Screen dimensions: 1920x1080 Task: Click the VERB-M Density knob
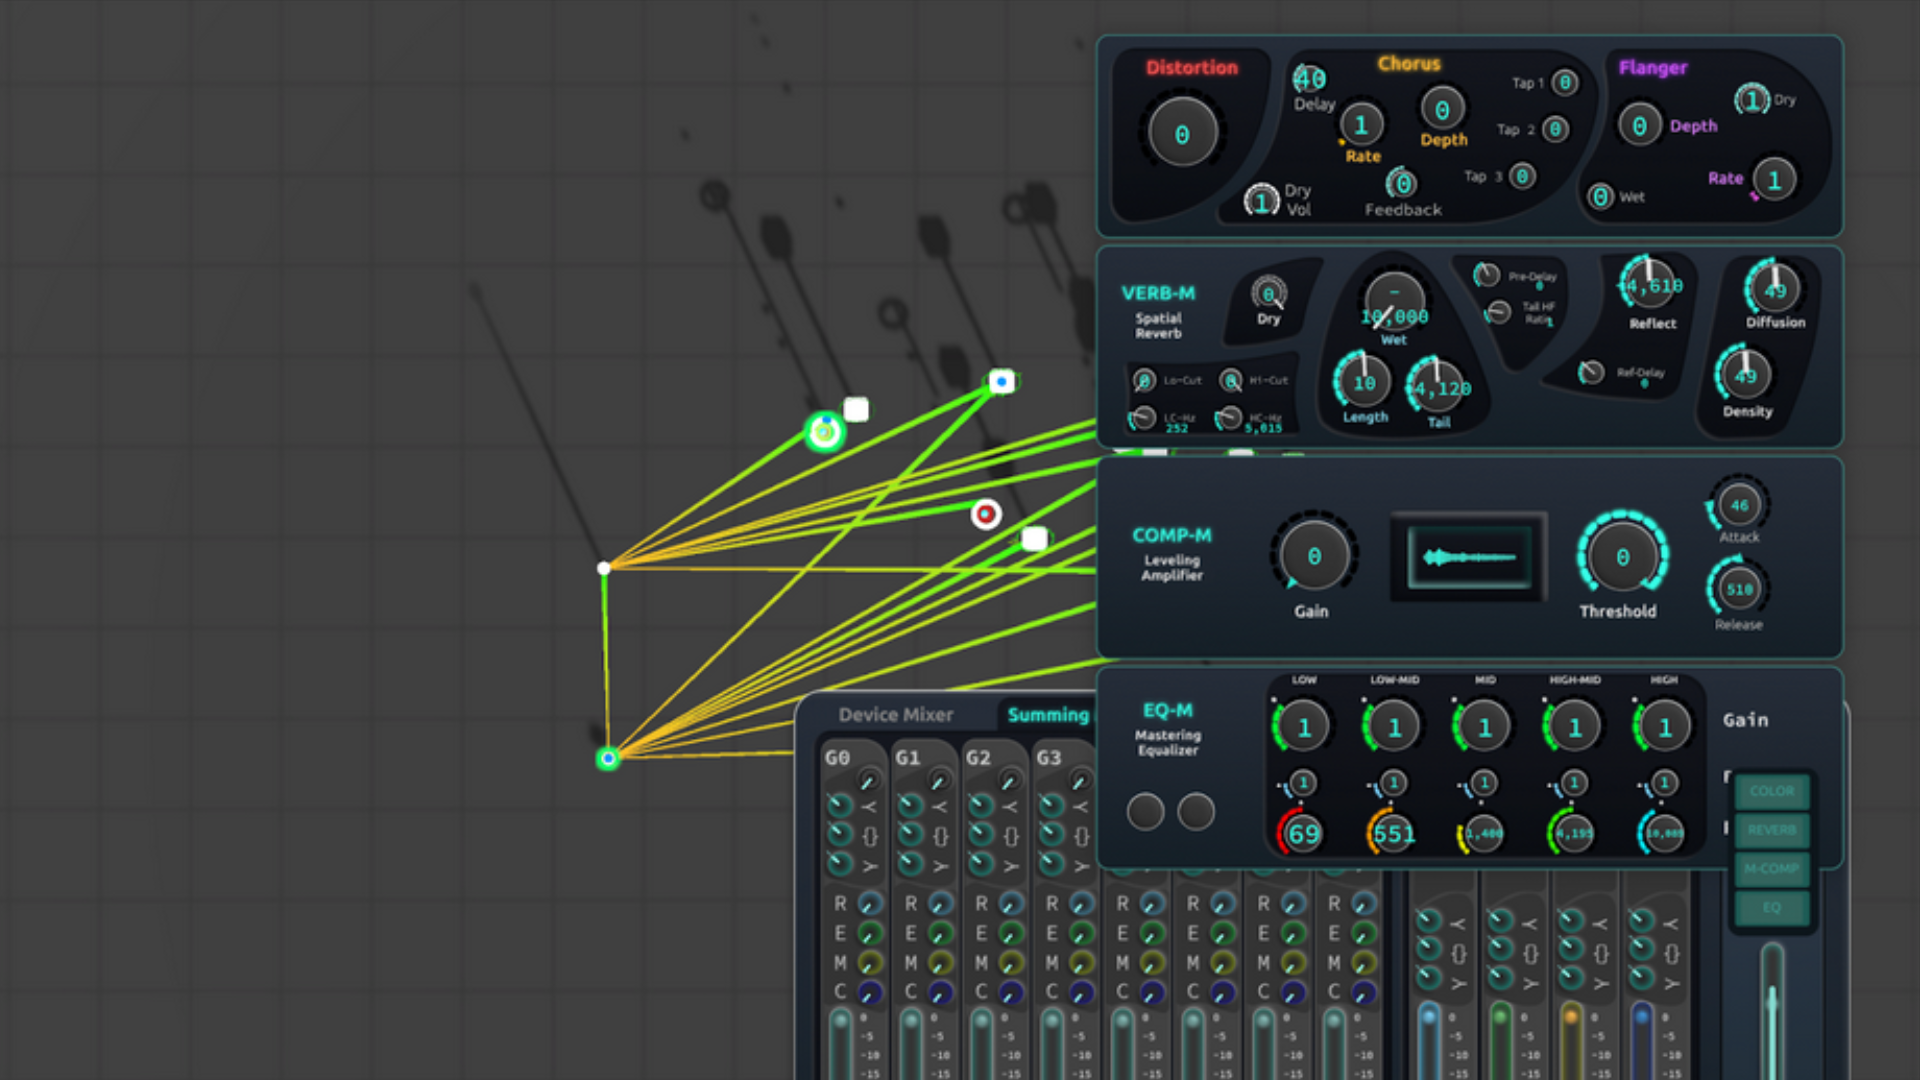(1746, 375)
